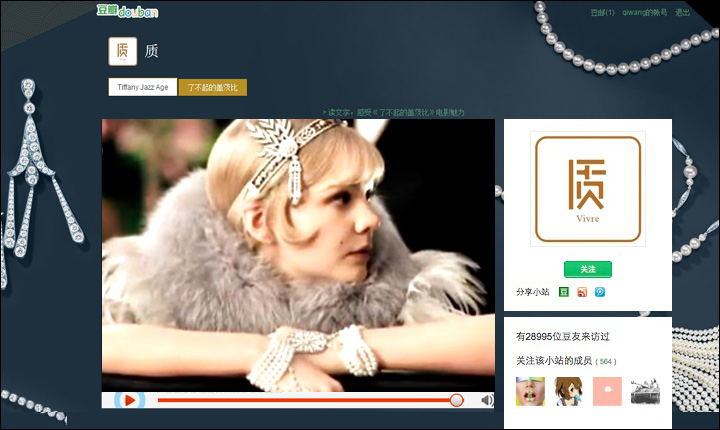Viewport: 720px width, 430px height.
Task: Switch to the 了不起的盖茨比 tab
Action: pyautogui.click(x=213, y=87)
